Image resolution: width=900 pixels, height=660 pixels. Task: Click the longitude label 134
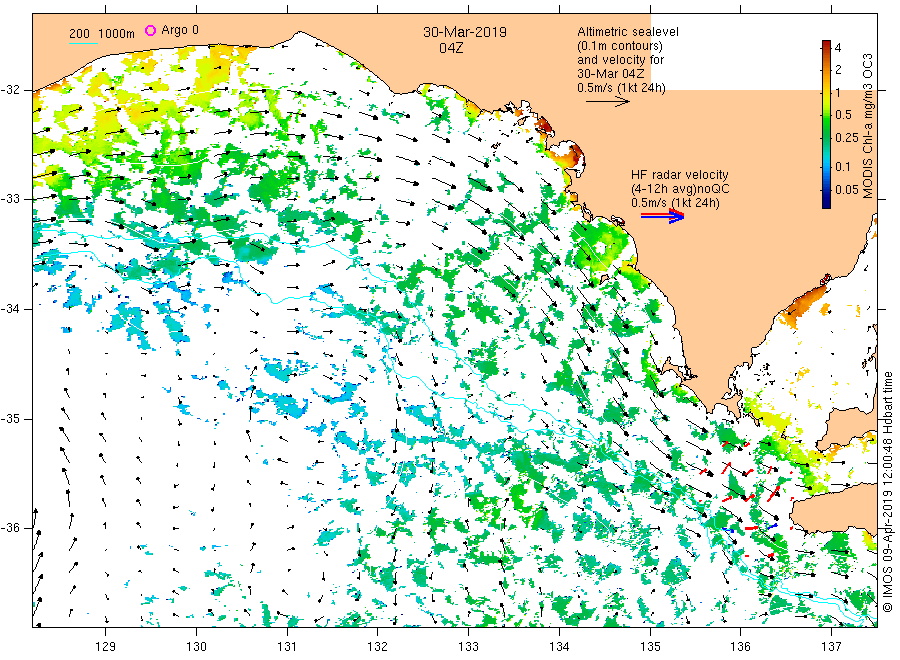(559, 647)
